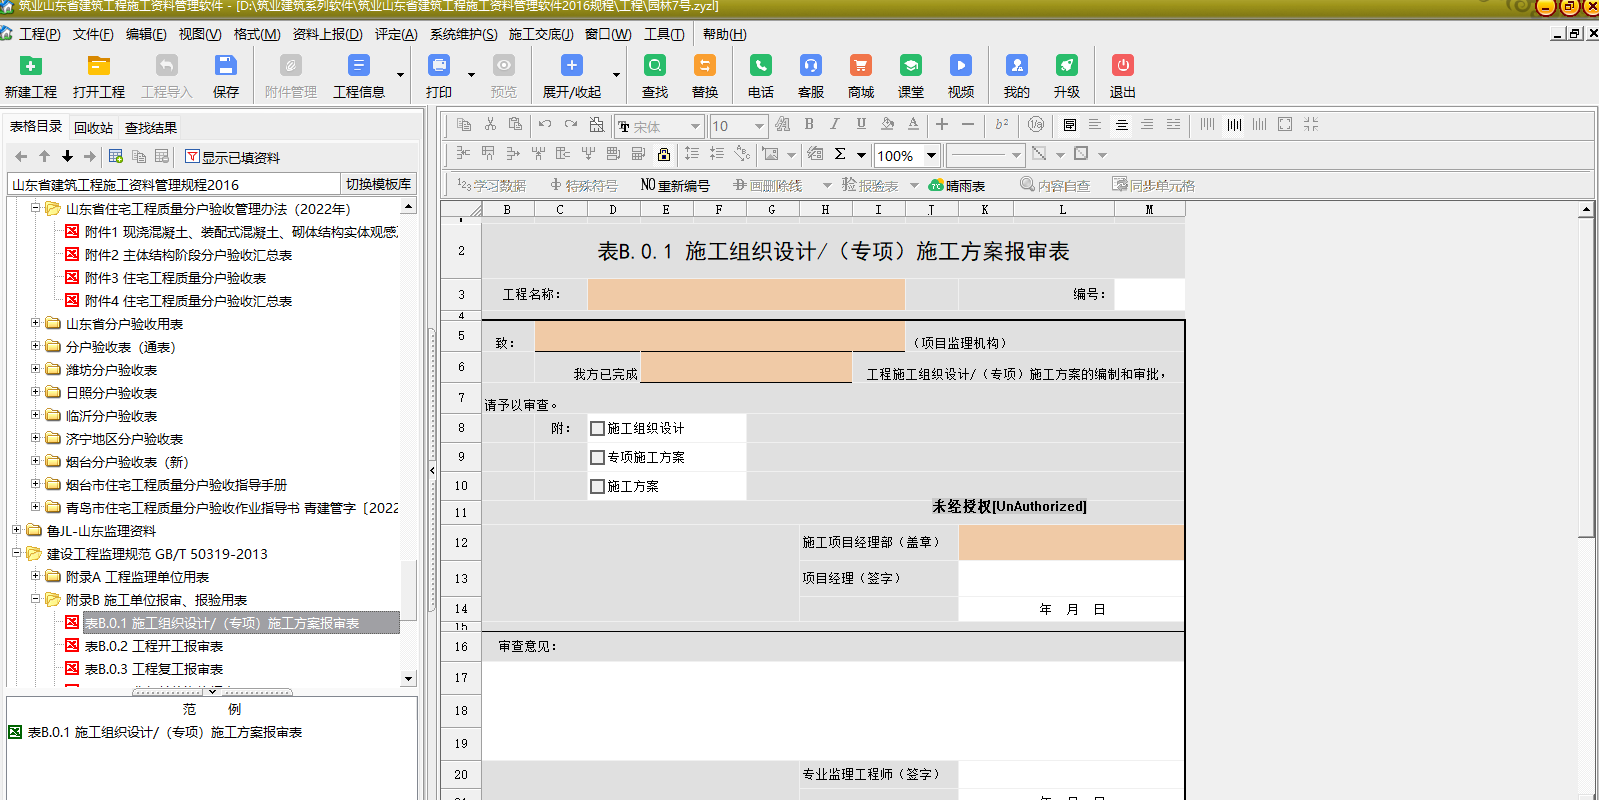This screenshot has width=1599, height=800.
Task: Open the 100% zoom dropdown
Action: click(931, 155)
